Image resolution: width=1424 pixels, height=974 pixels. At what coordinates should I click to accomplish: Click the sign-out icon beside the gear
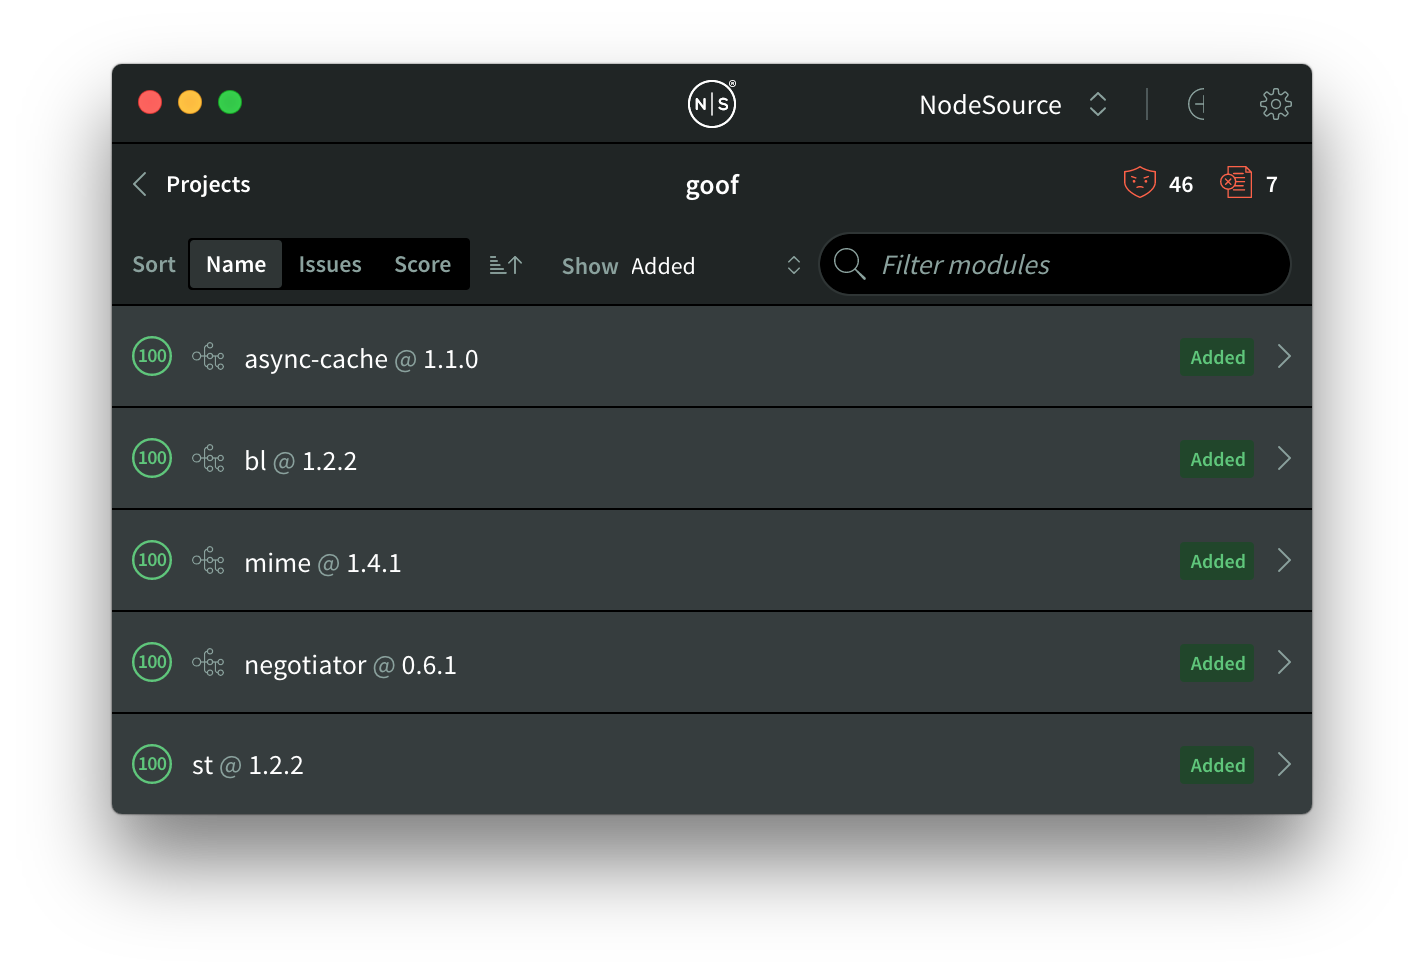click(1196, 104)
